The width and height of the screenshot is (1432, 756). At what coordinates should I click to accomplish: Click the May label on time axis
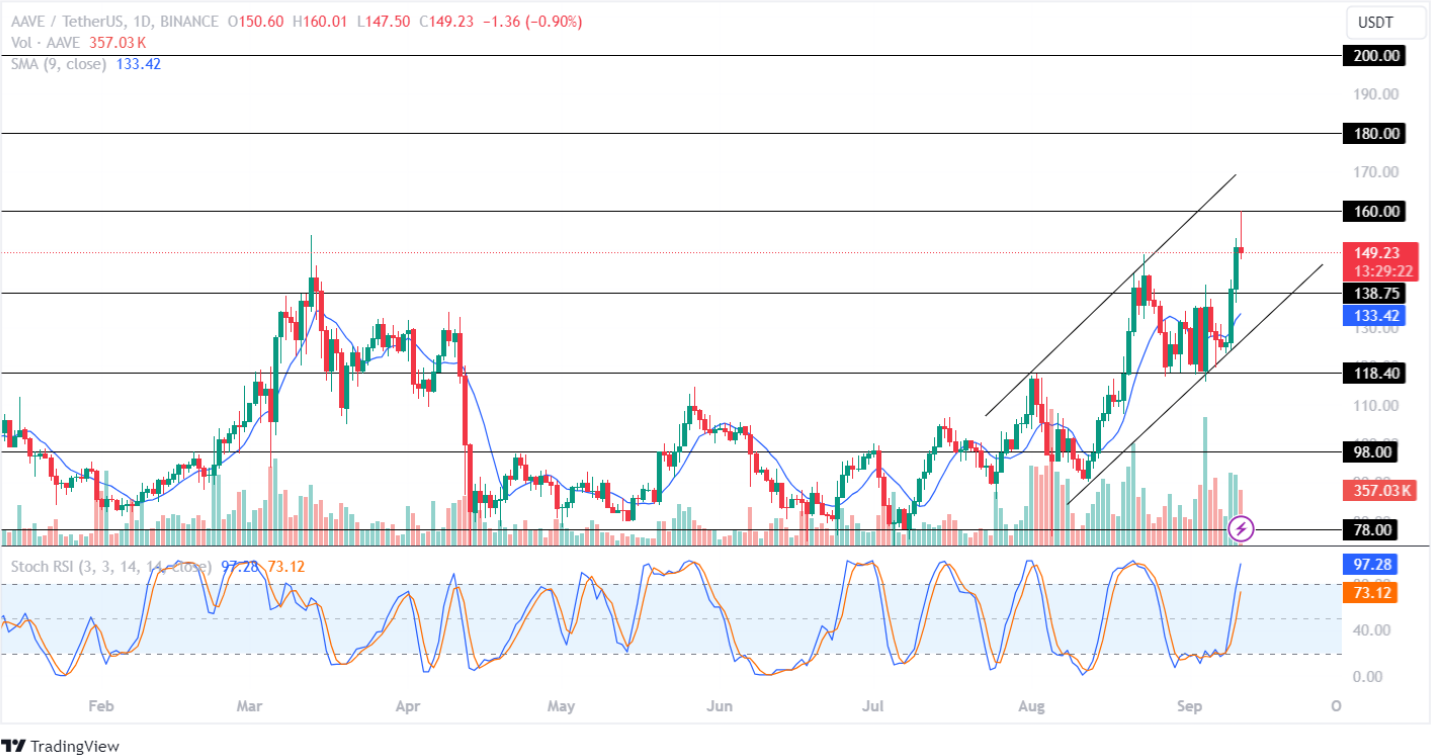(562, 706)
